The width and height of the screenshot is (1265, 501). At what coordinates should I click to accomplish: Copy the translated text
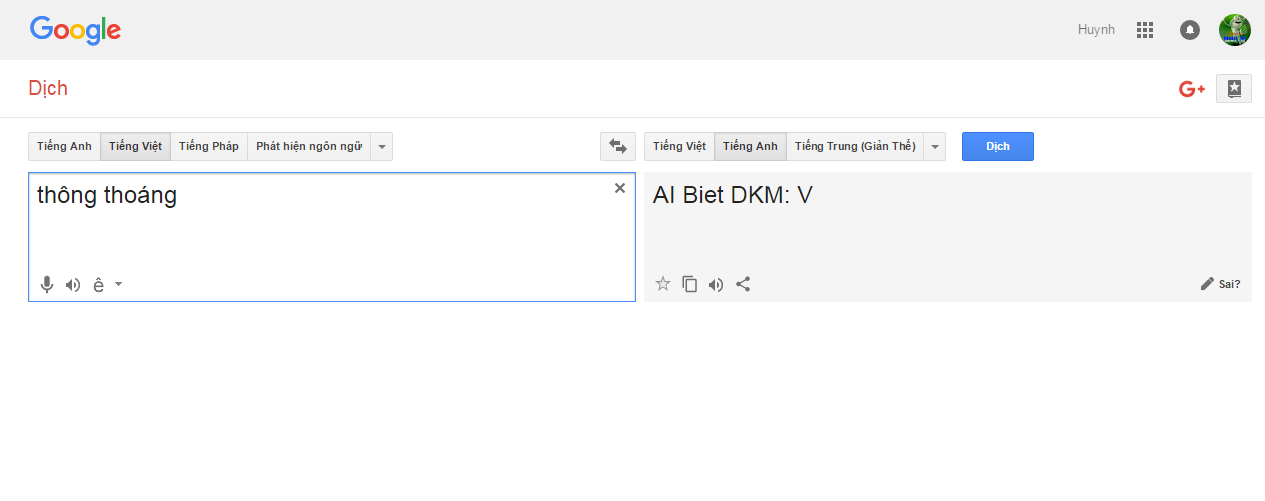[x=689, y=284]
